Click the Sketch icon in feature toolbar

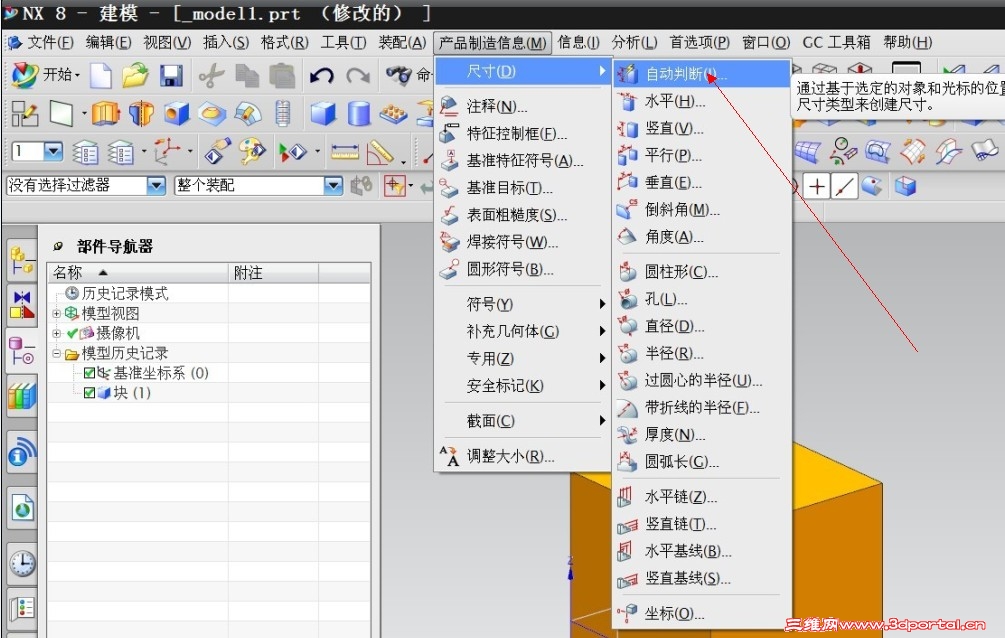pos(24,114)
